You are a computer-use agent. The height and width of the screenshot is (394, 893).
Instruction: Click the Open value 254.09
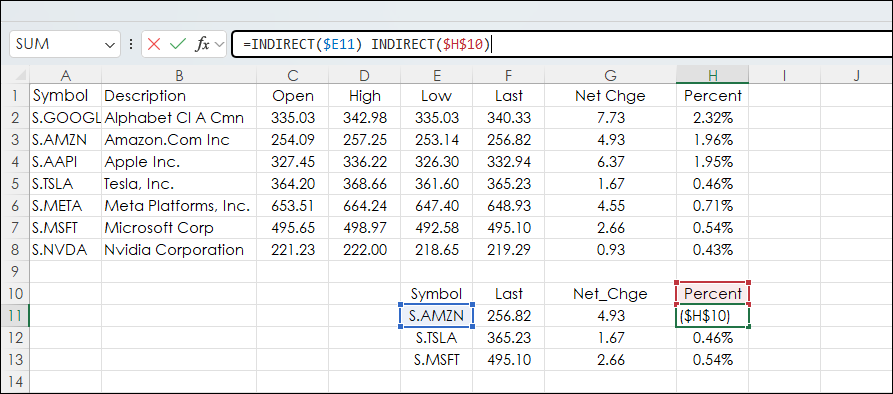tap(293, 139)
